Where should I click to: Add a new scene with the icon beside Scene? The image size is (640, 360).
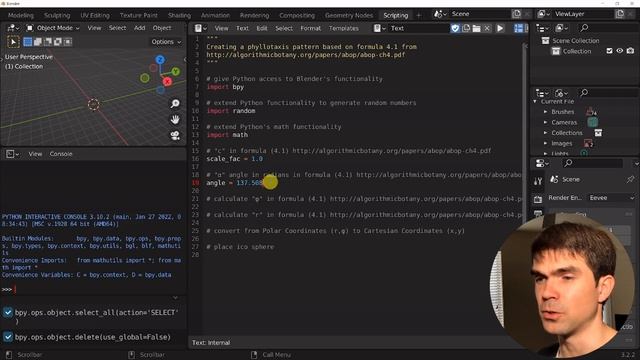[516, 14]
